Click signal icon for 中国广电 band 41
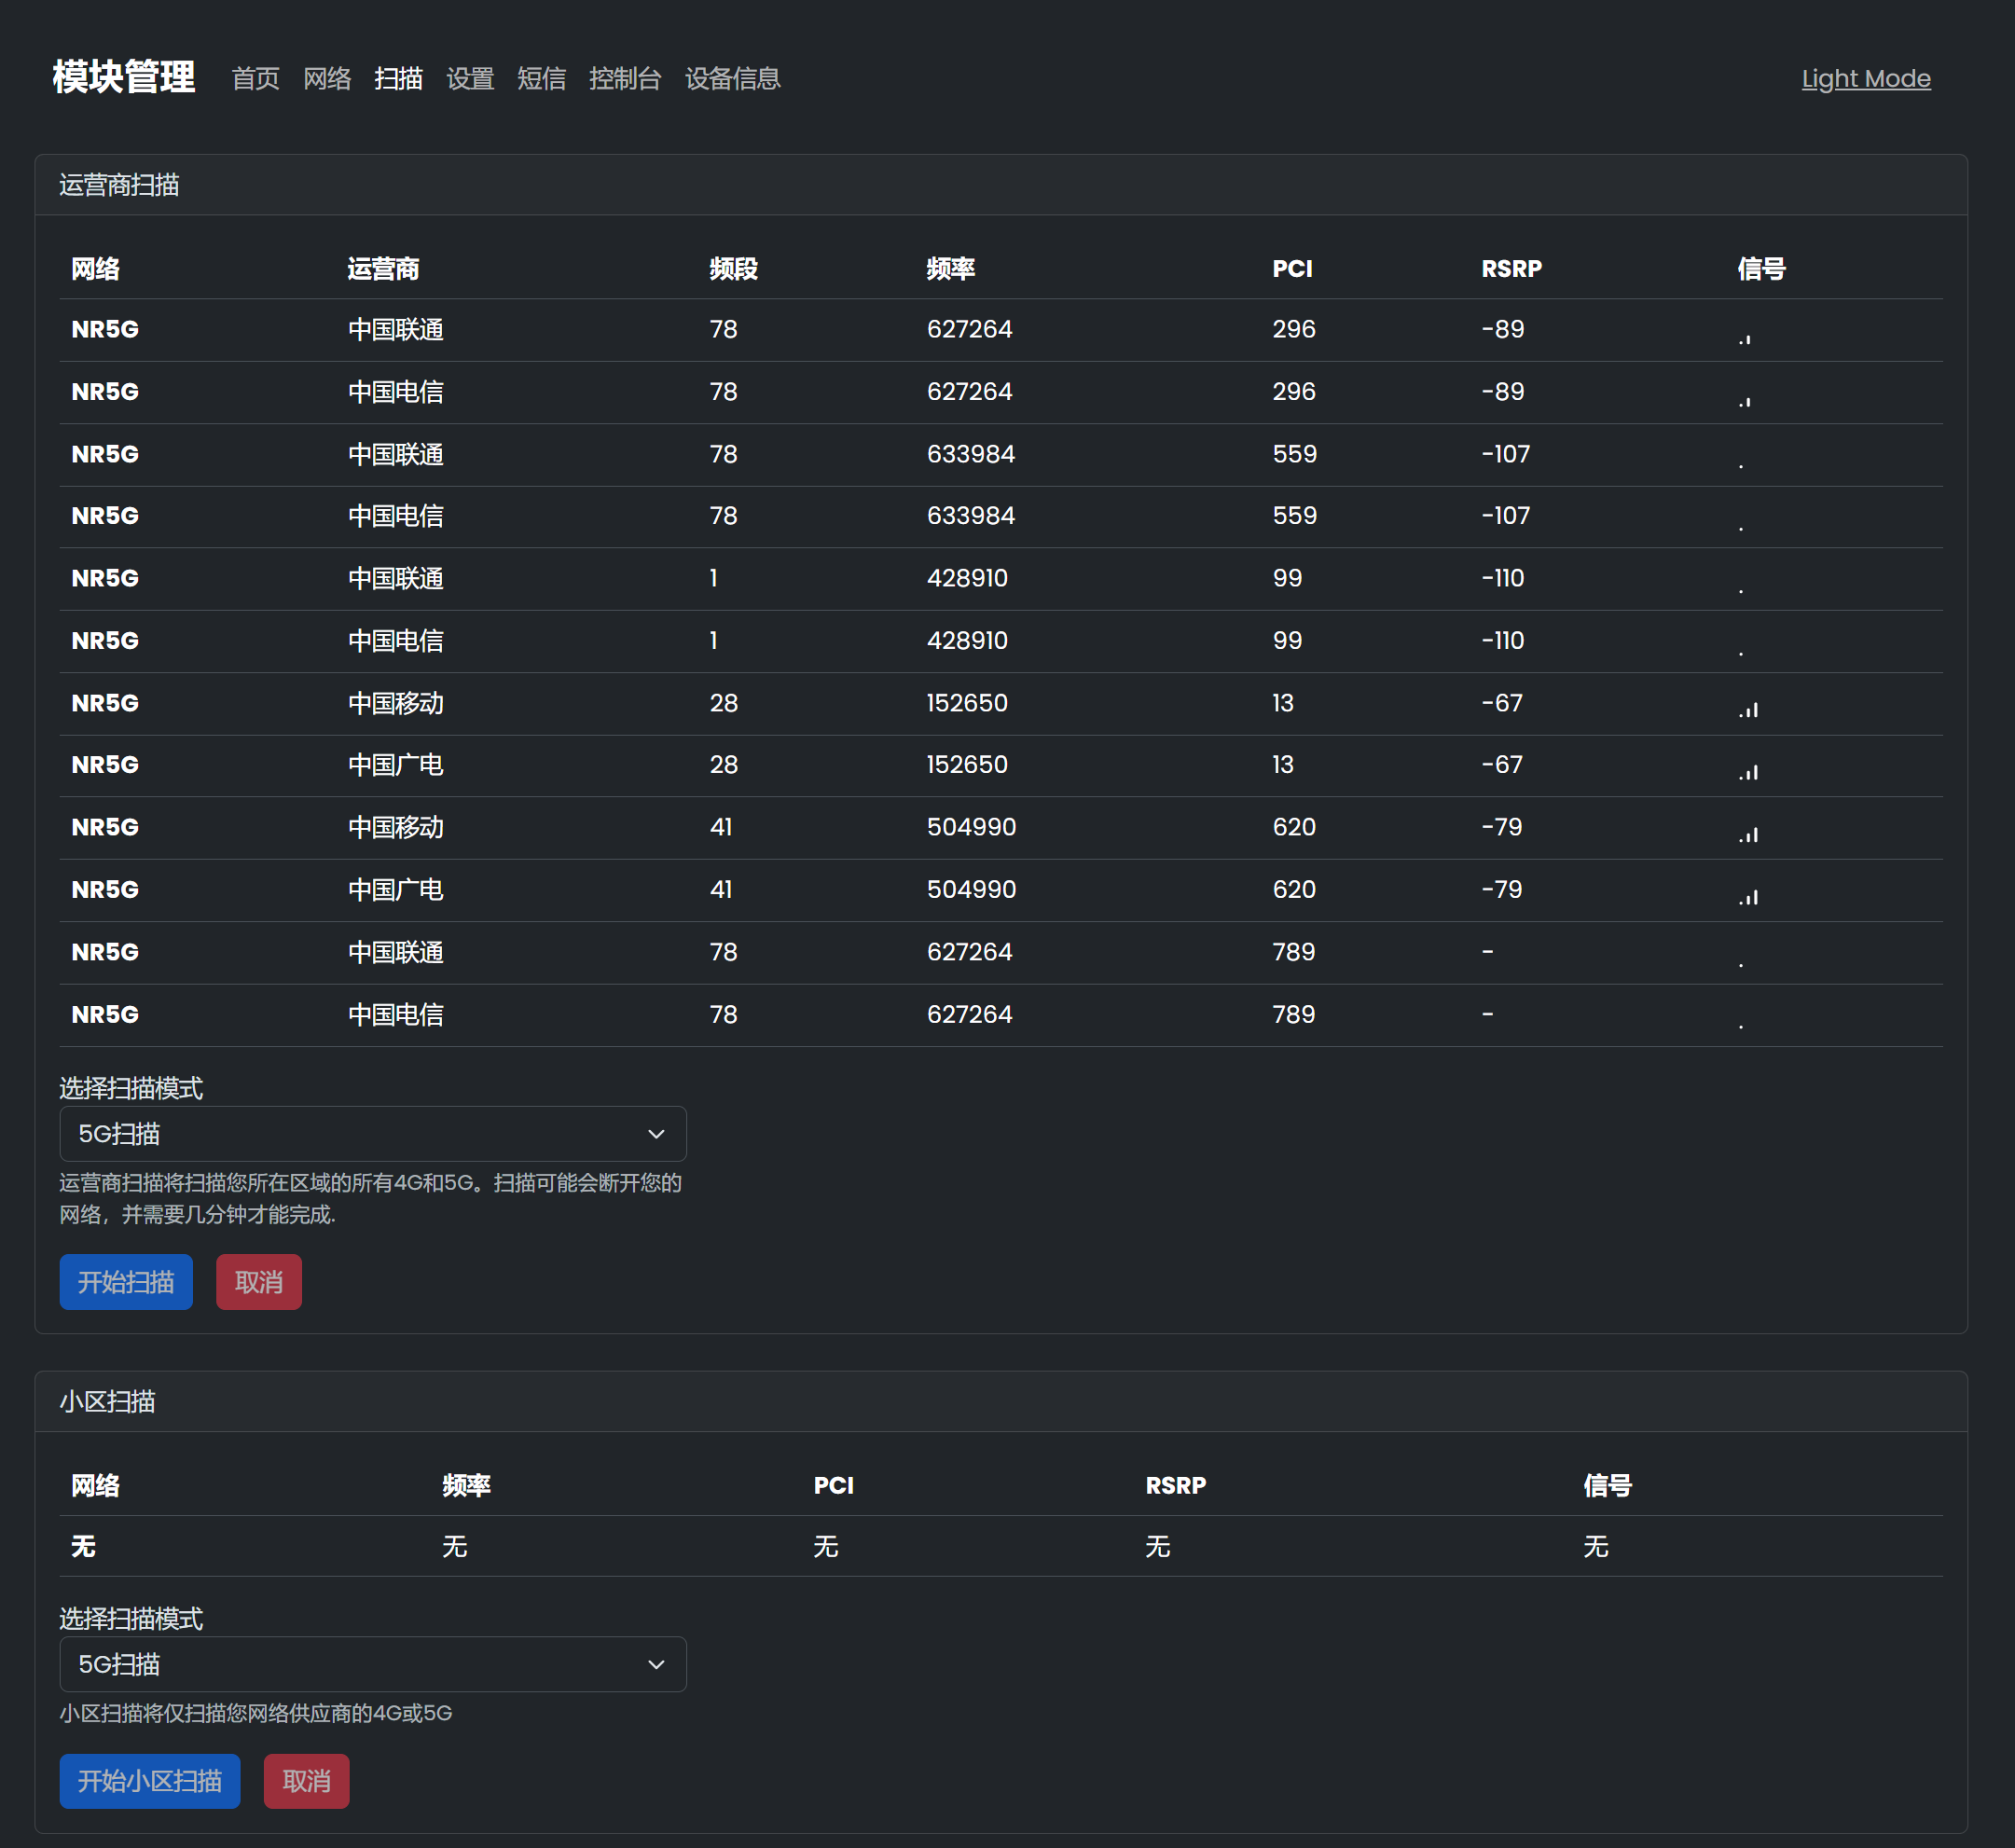Image resolution: width=2015 pixels, height=1848 pixels. click(x=1748, y=896)
